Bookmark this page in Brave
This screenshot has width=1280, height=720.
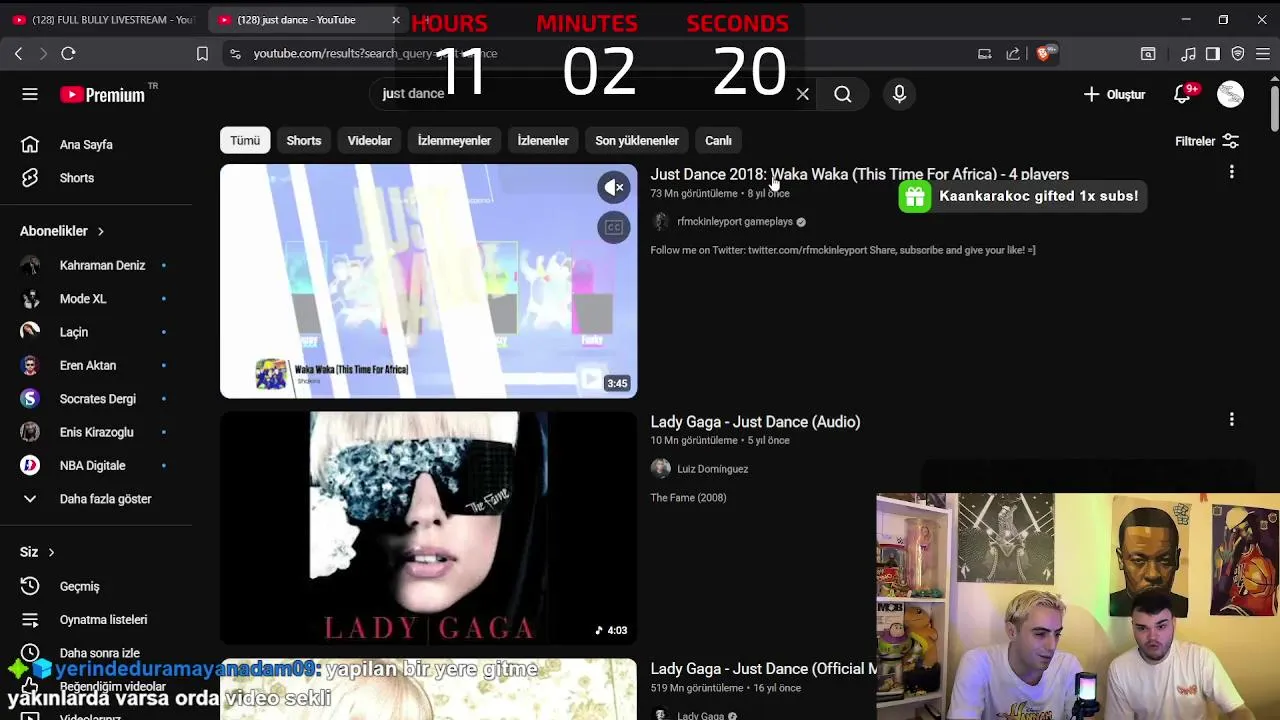(202, 54)
